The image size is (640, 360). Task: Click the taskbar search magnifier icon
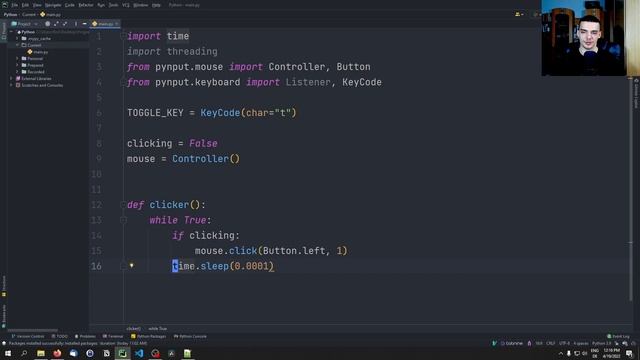[24, 353]
